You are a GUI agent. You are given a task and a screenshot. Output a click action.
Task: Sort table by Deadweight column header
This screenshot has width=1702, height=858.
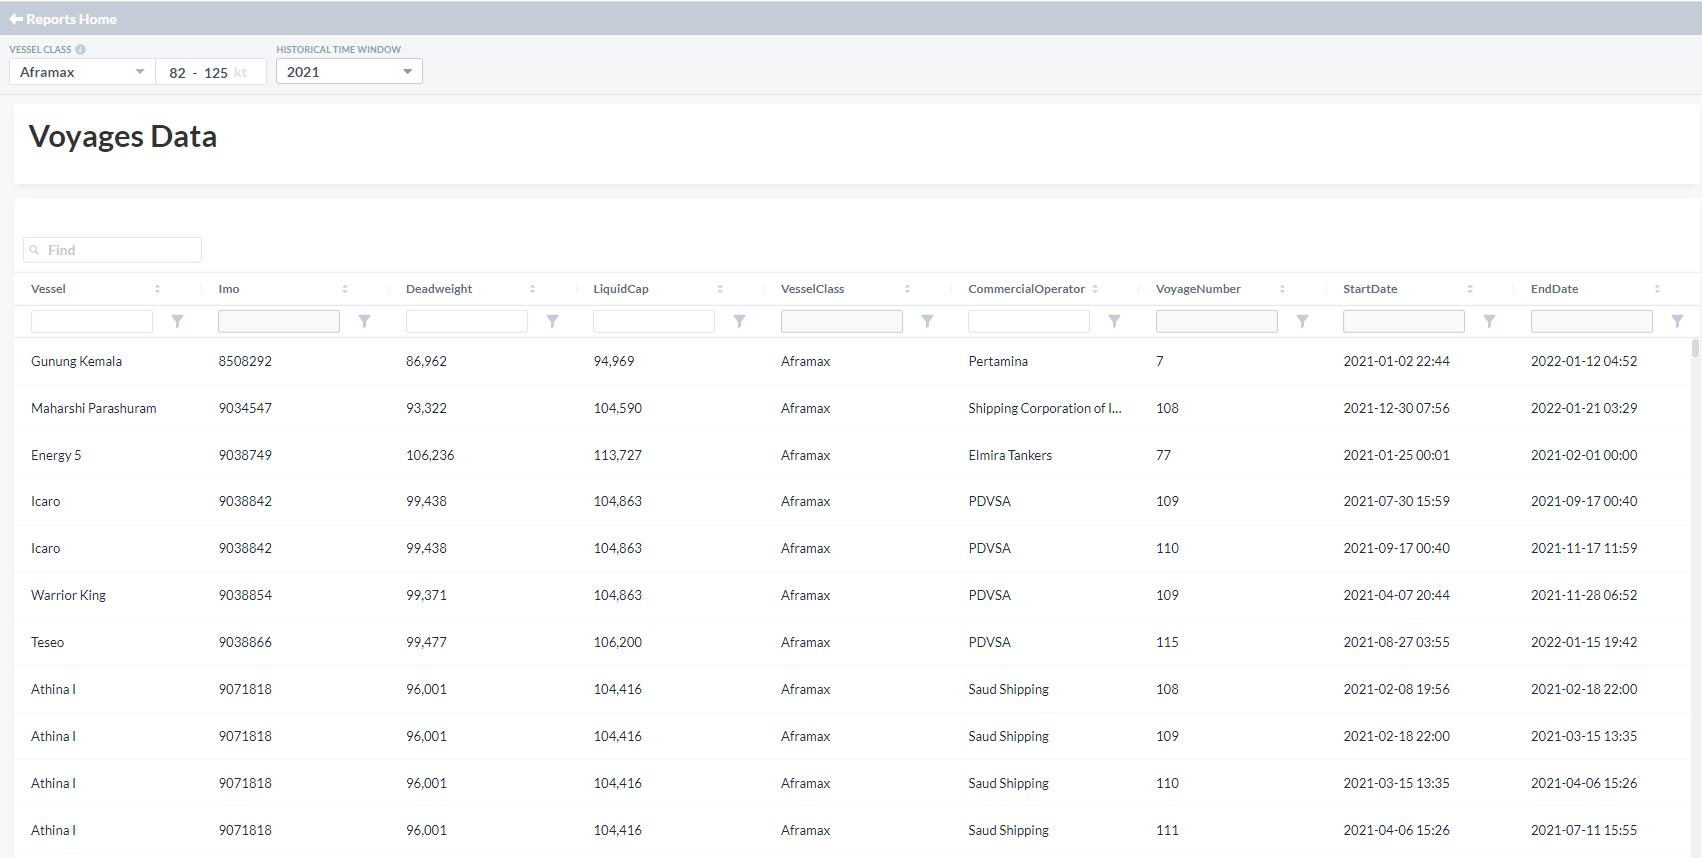439,289
